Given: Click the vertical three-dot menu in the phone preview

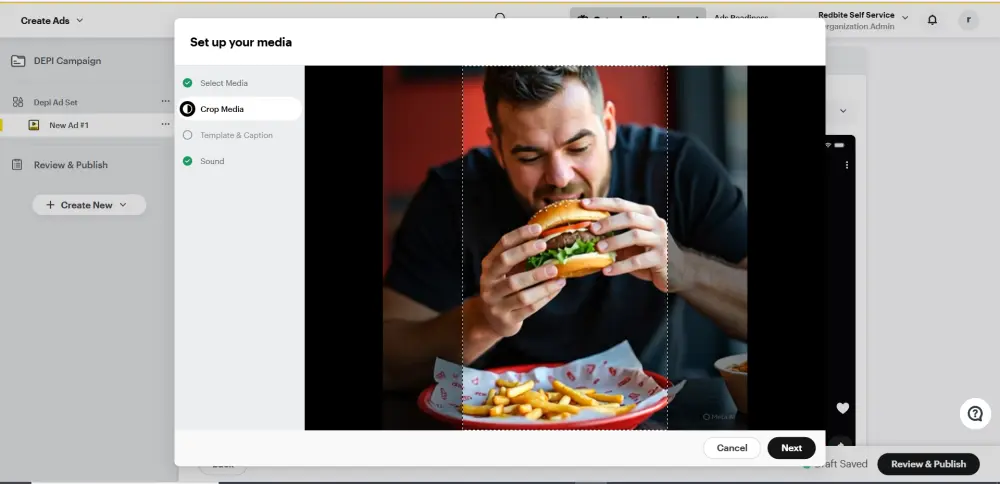Looking at the screenshot, I should (x=846, y=165).
